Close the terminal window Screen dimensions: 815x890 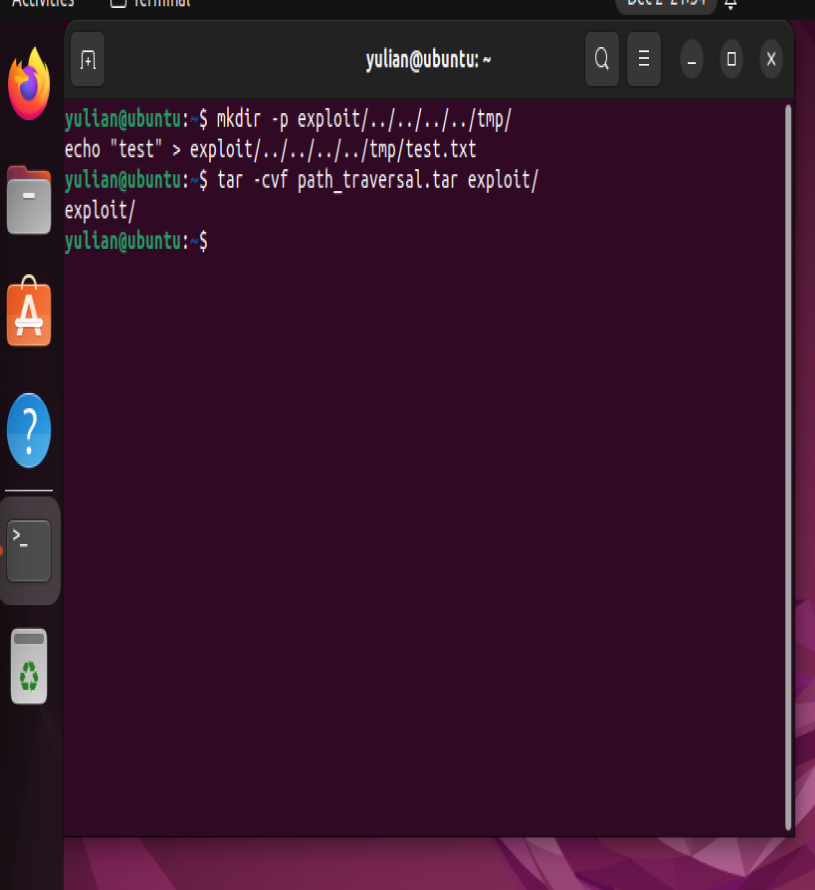771,60
